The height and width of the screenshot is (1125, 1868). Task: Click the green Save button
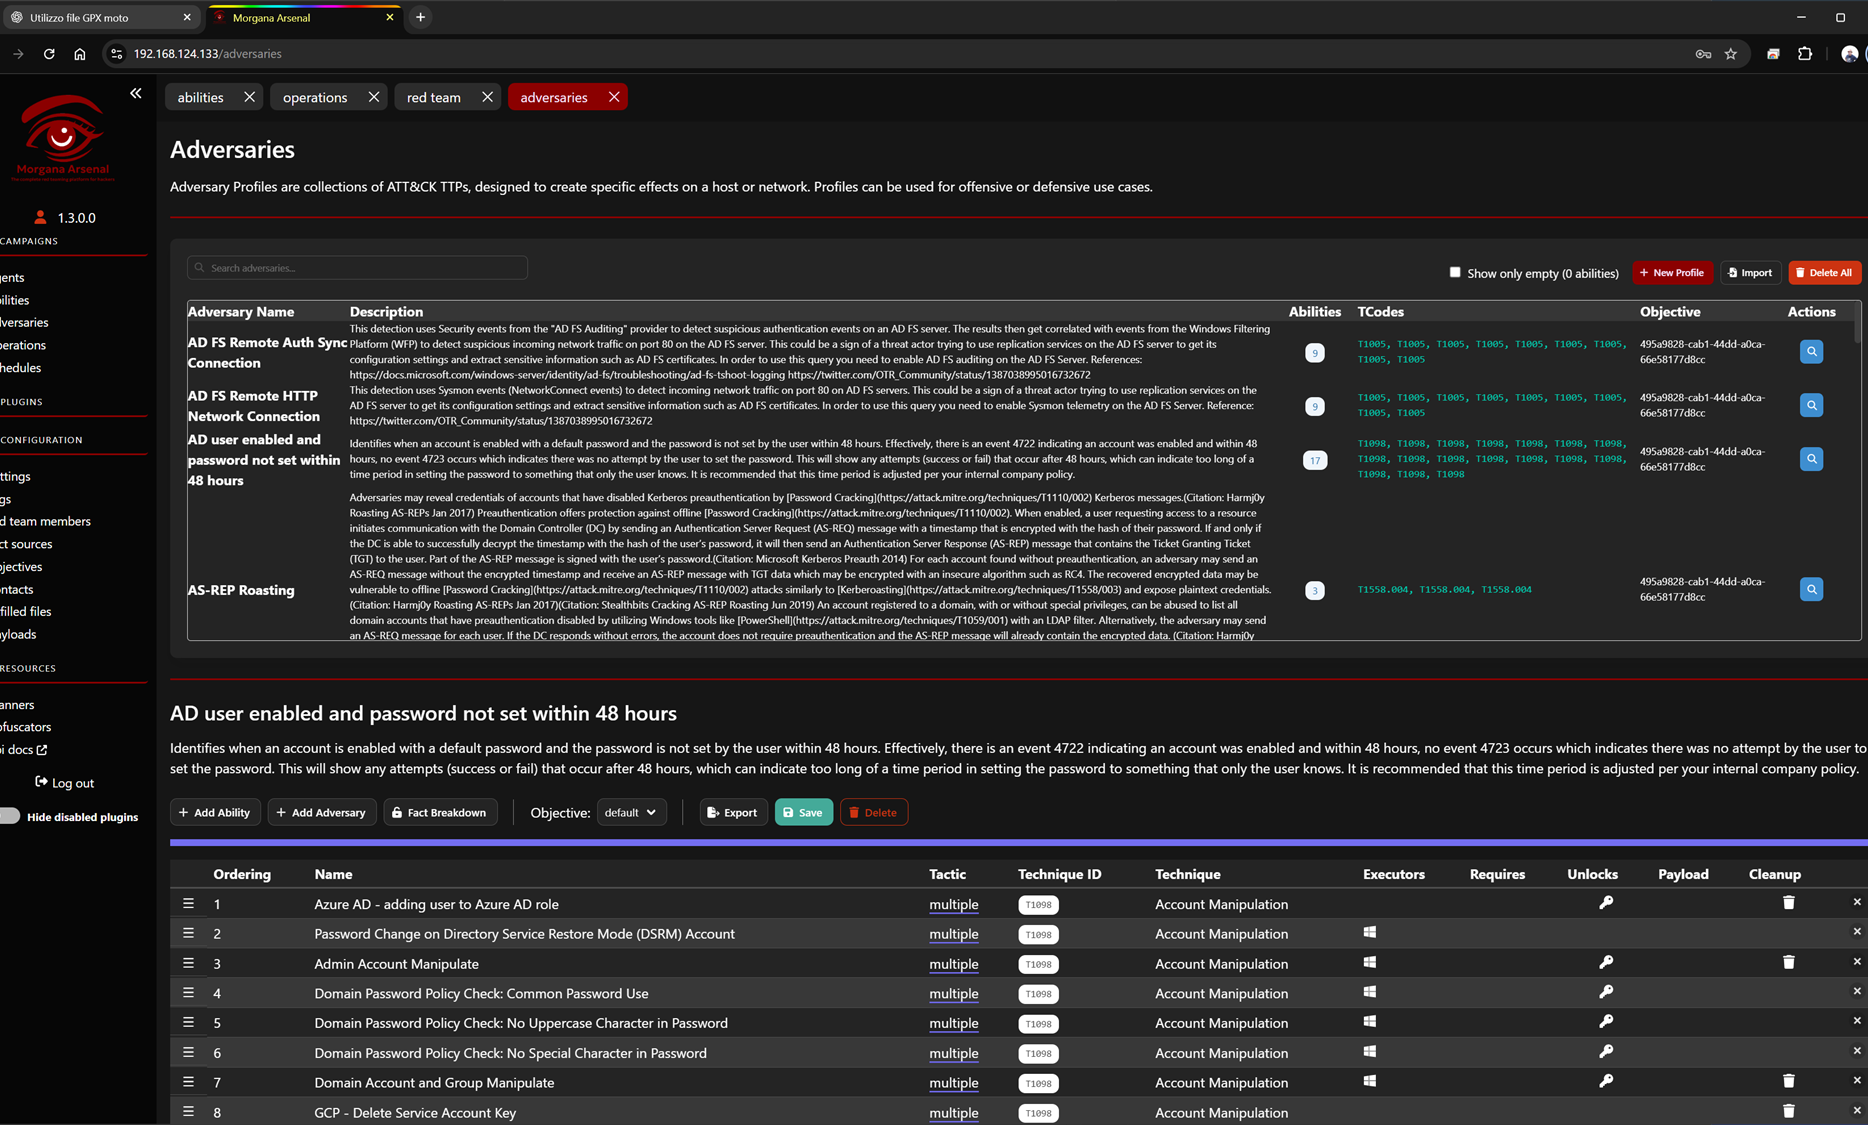[x=803, y=812]
